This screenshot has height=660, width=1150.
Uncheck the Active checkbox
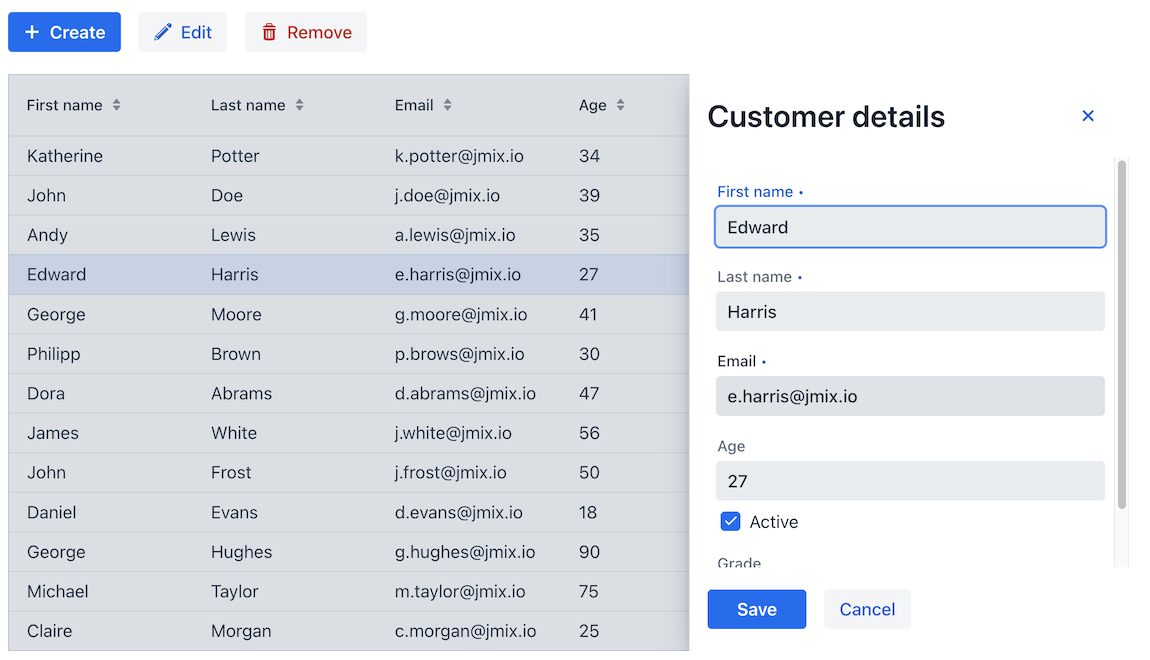730,521
